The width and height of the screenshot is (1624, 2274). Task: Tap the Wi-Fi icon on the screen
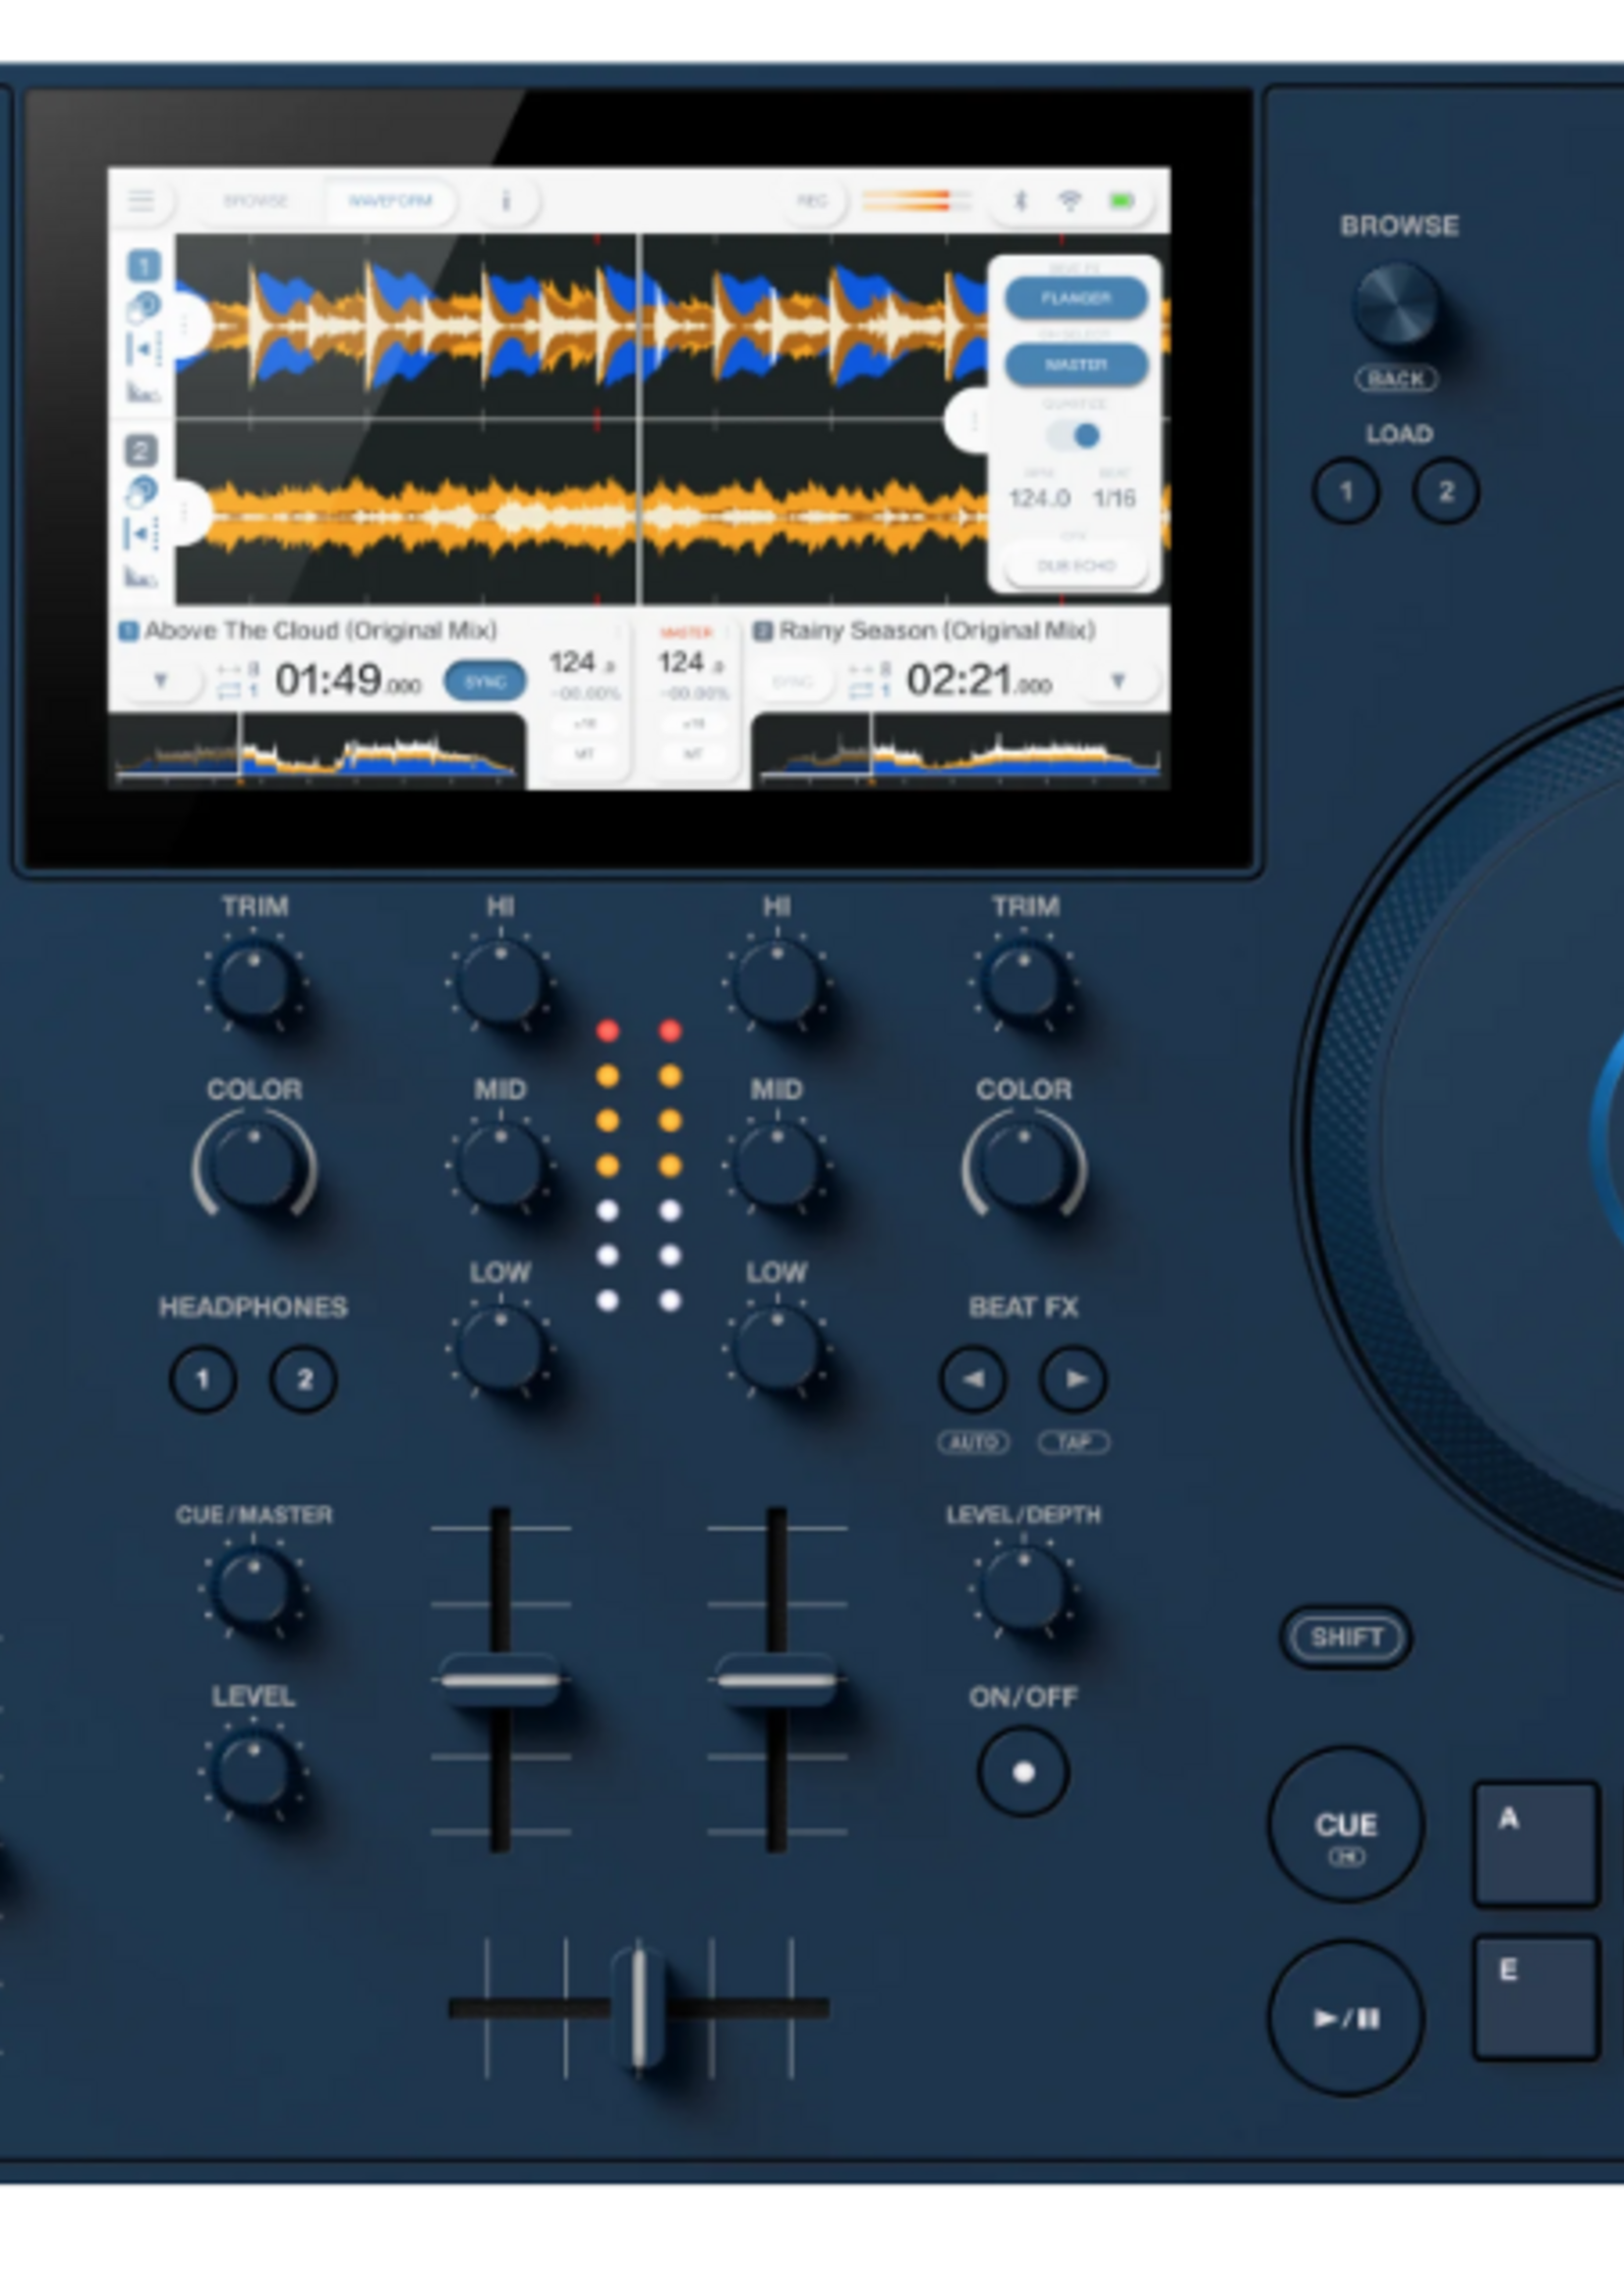point(1070,201)
